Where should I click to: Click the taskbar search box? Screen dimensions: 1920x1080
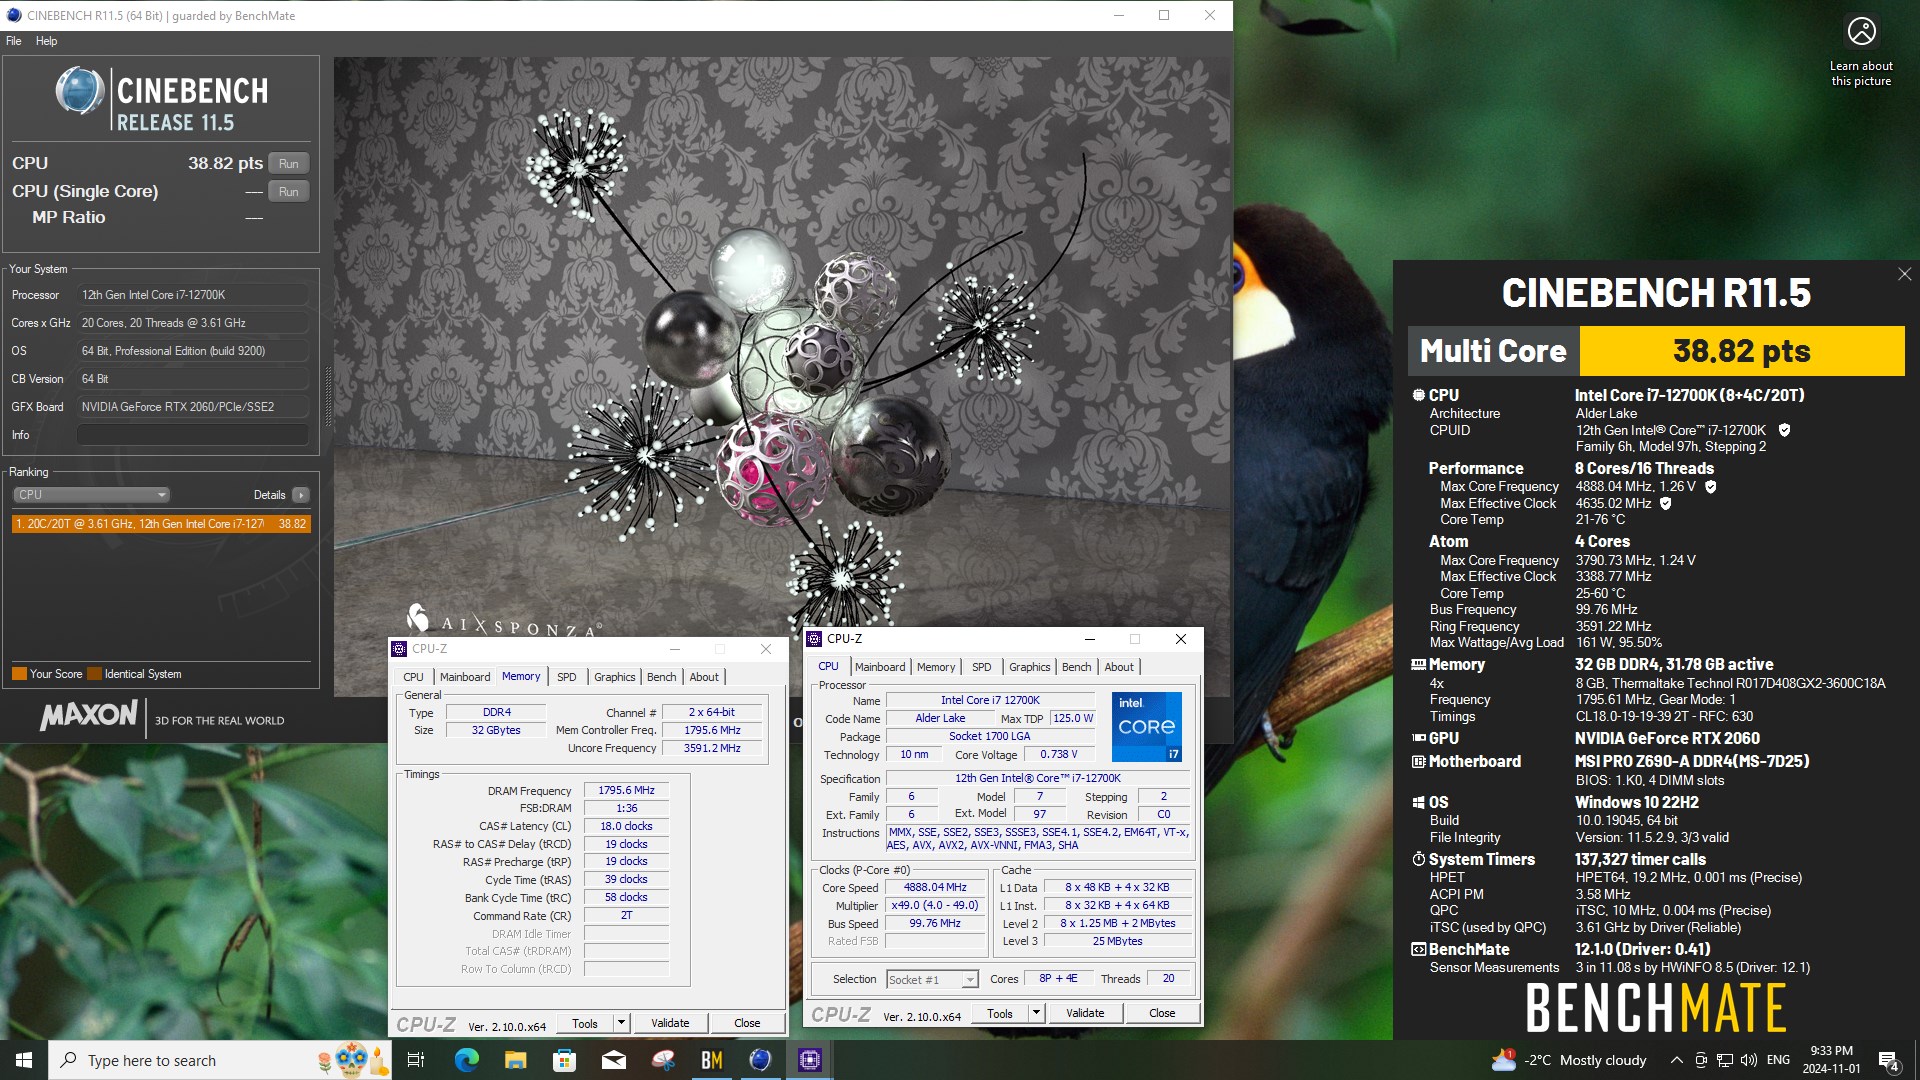pyautogui.click(x=220, y=1060)
